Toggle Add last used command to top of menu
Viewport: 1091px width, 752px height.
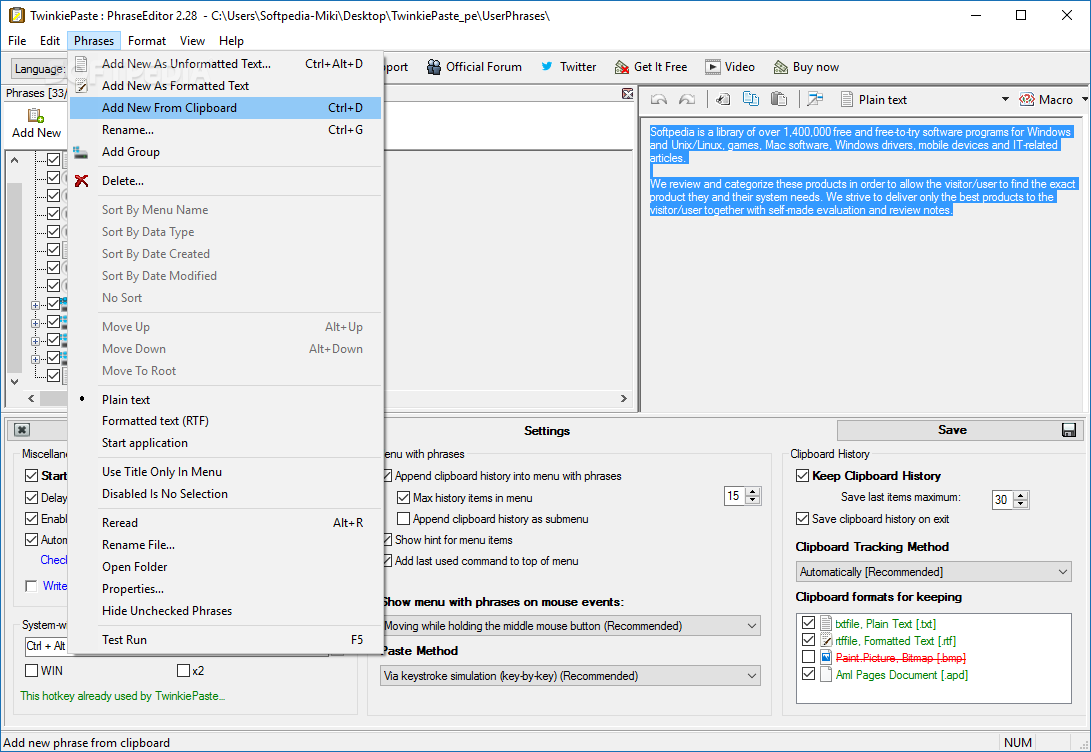[x=387, y=561]
